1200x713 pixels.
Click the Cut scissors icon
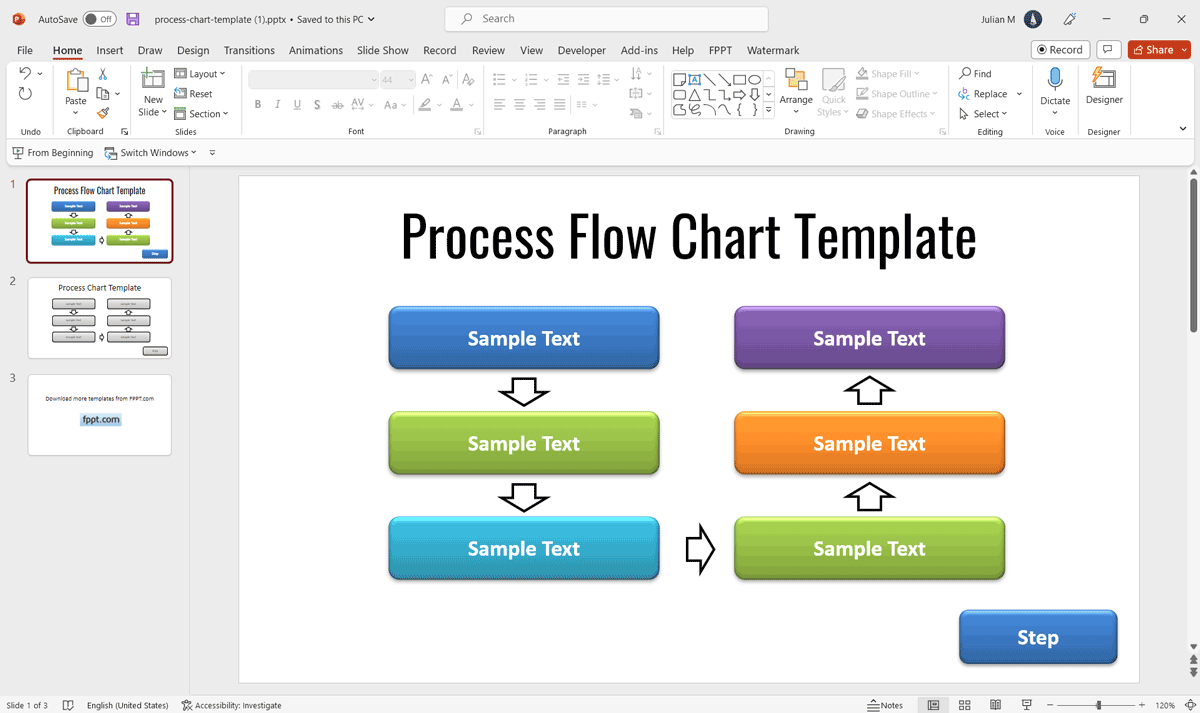pos(102,74)
